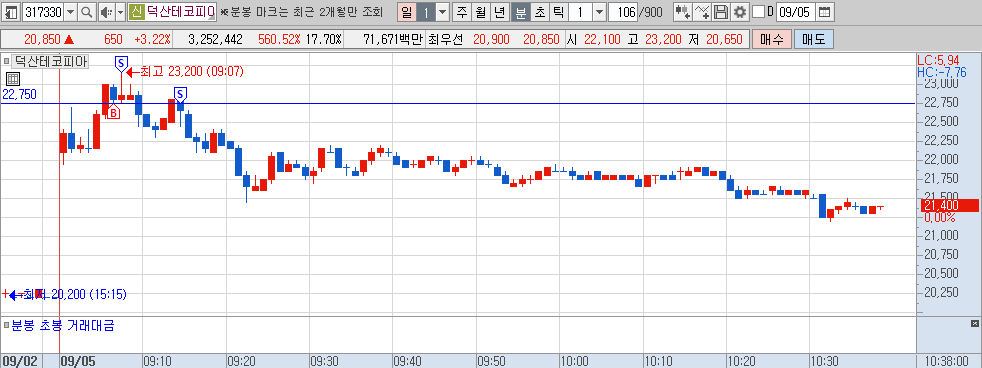The image size is (982, 368).
Task: Open the add indicator line icon
Action: (x=703, y=12)
